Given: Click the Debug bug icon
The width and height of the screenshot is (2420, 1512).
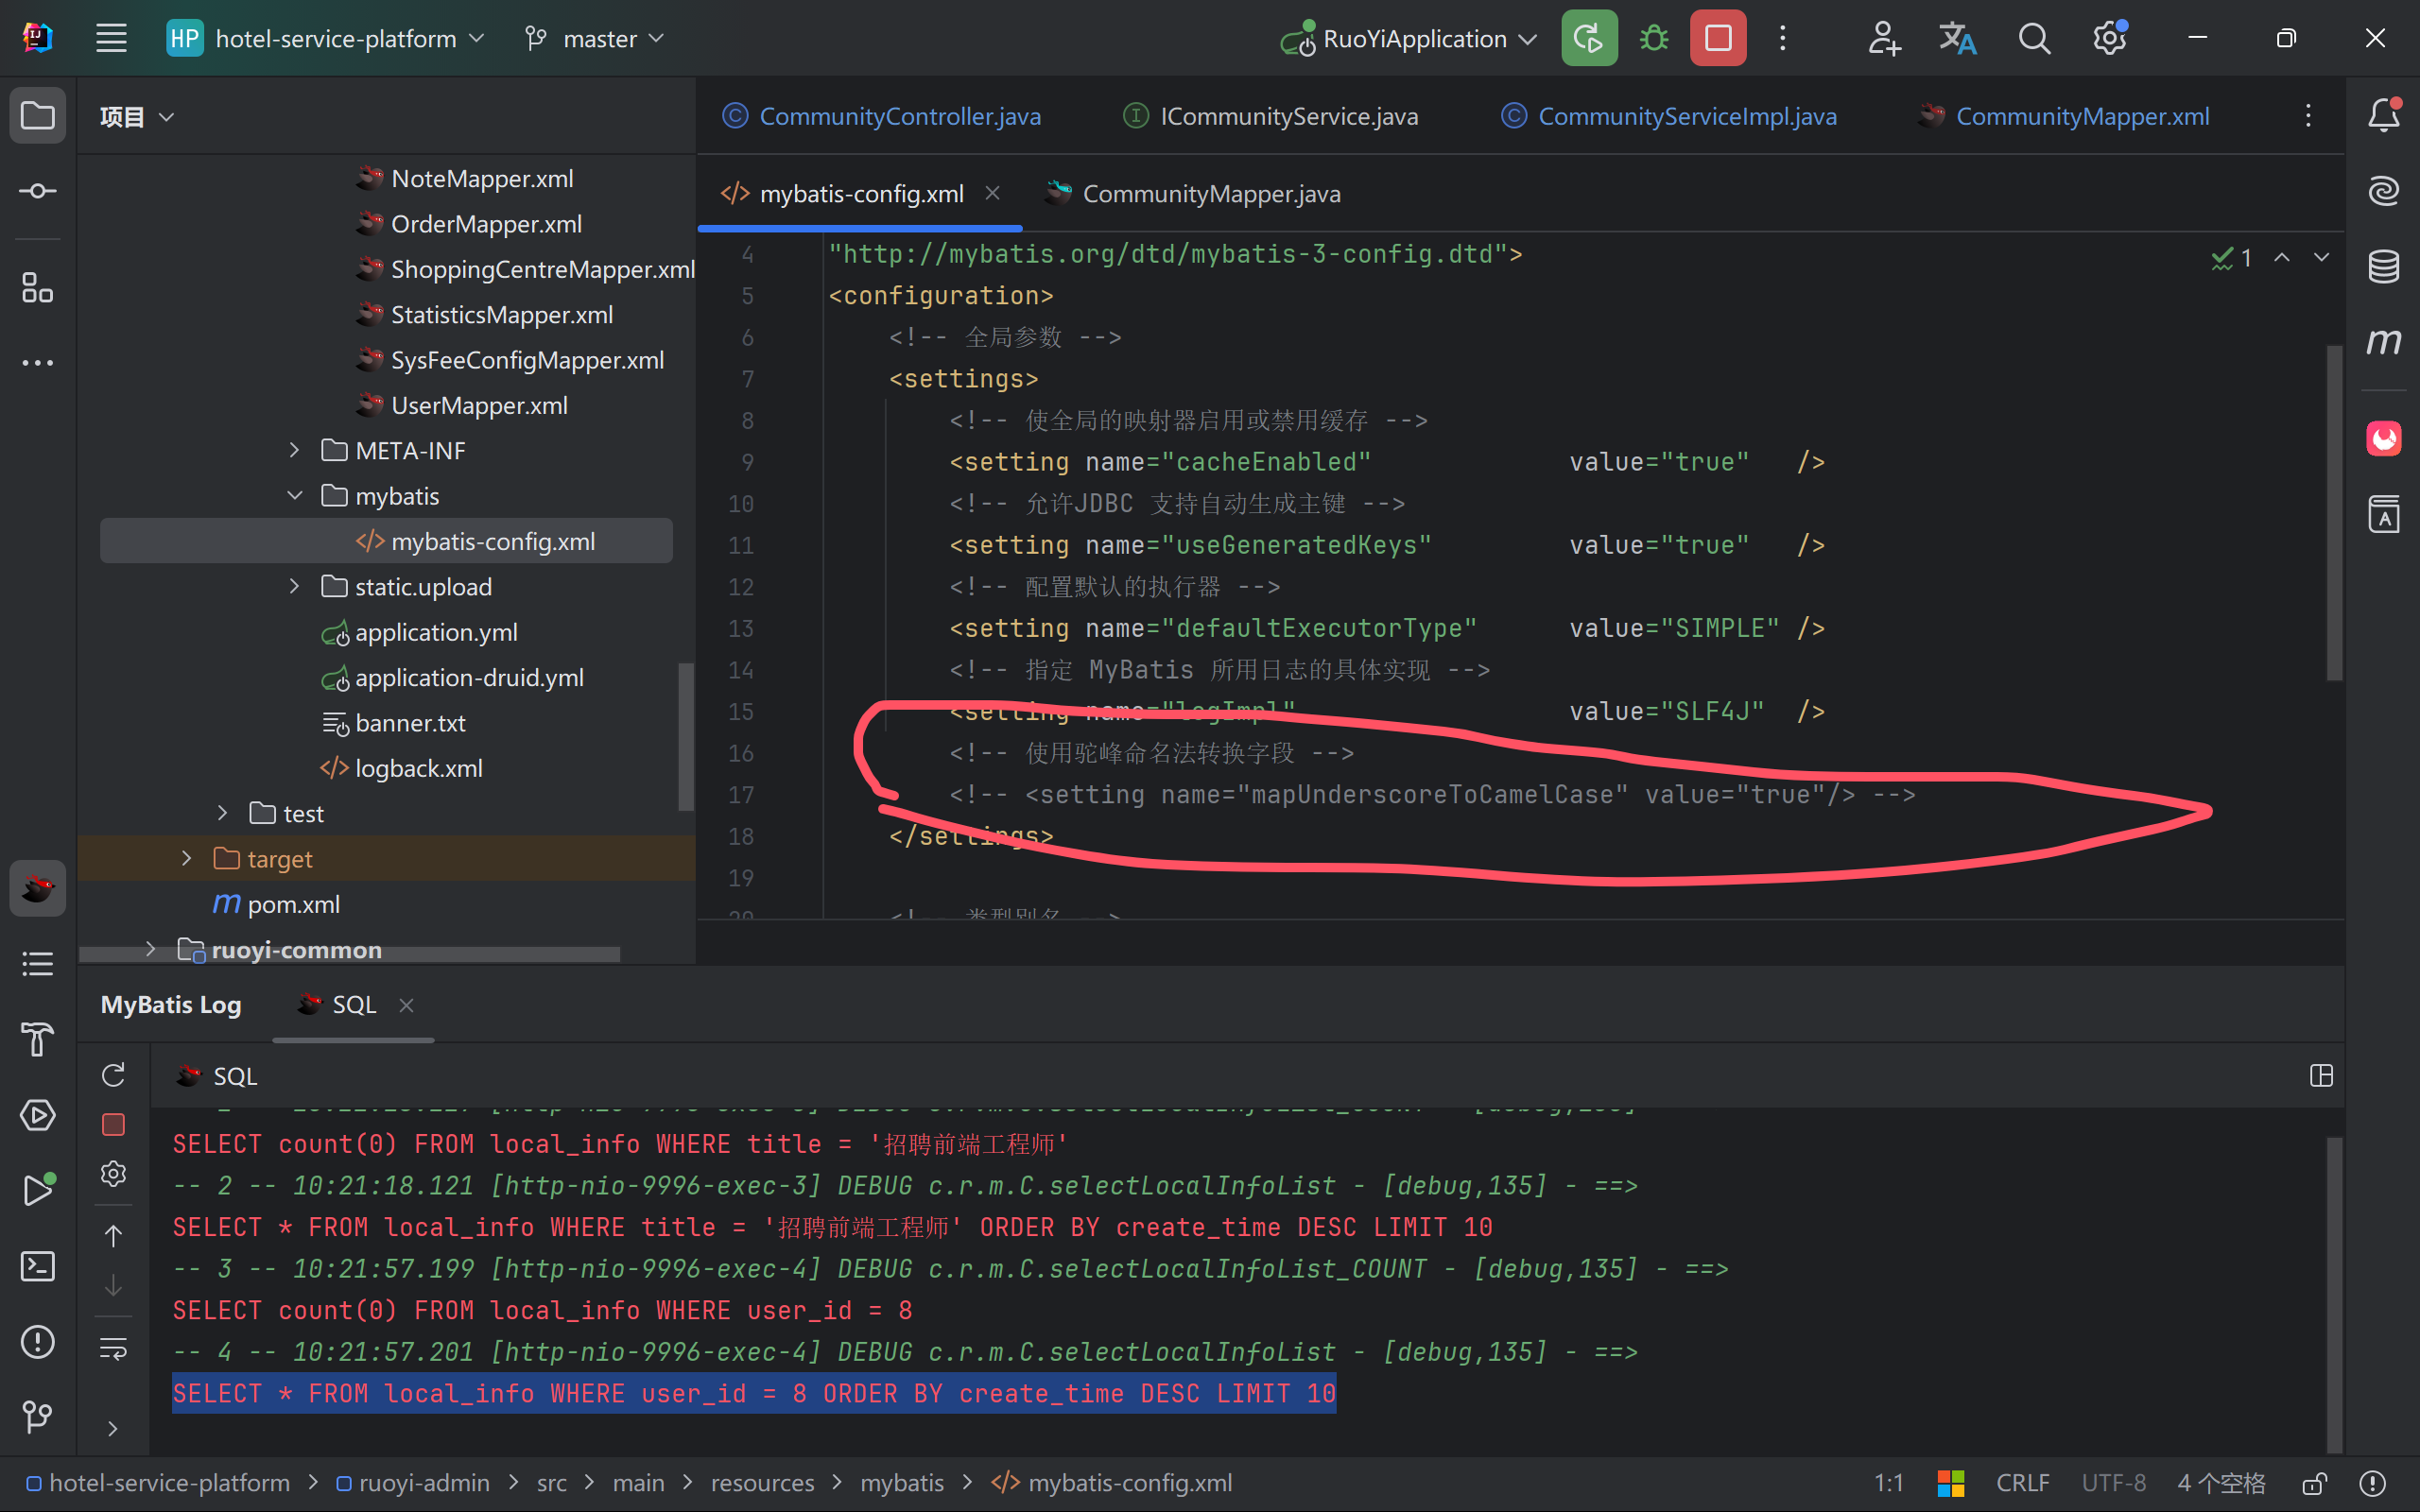Looking at the screenshot, I should pyautogui.click(x=1654, y=39).
